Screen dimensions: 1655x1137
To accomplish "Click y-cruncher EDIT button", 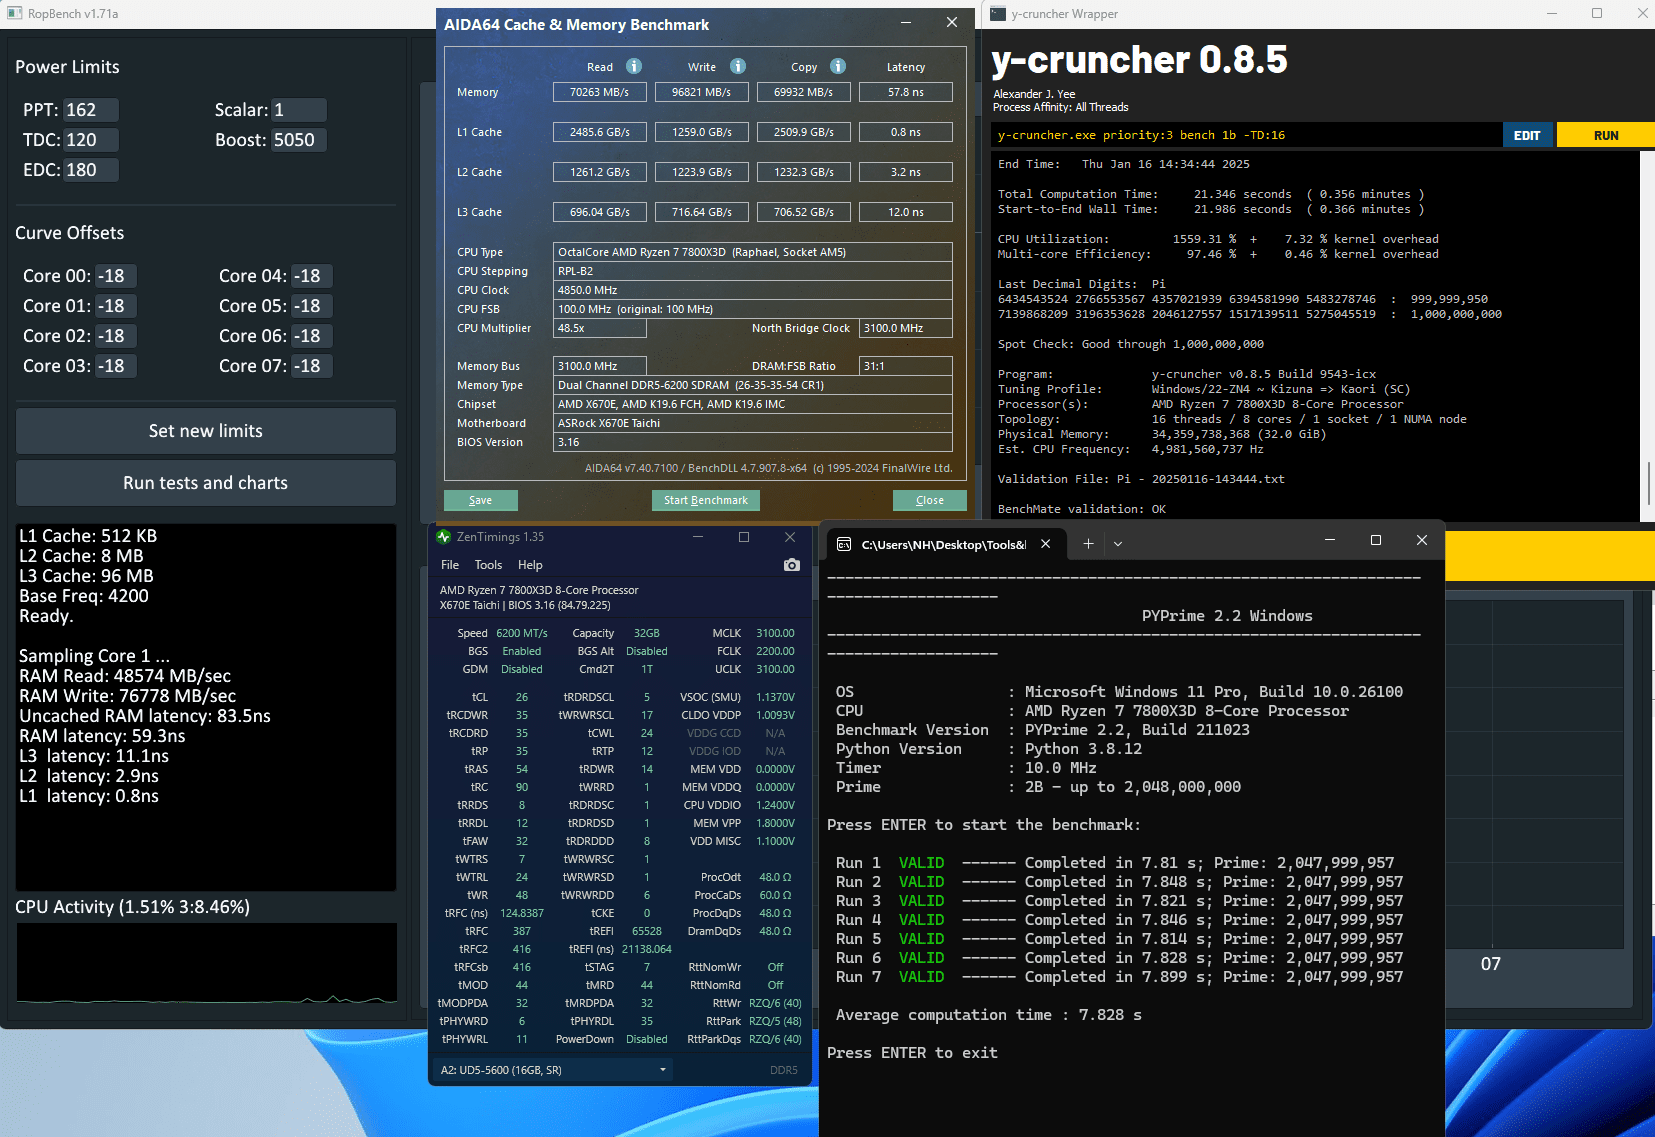I will (1527, 135).
